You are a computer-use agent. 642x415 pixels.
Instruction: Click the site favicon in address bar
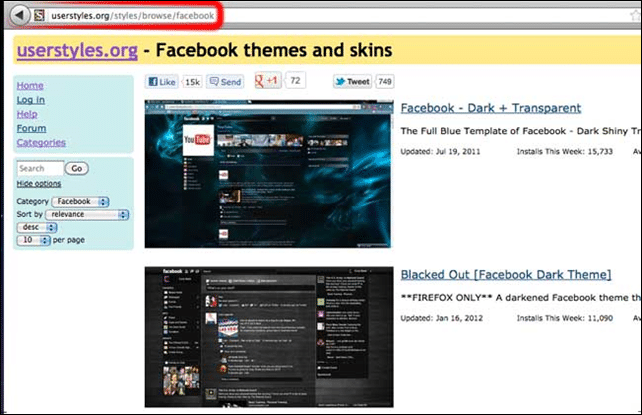(x=39, y=16)
